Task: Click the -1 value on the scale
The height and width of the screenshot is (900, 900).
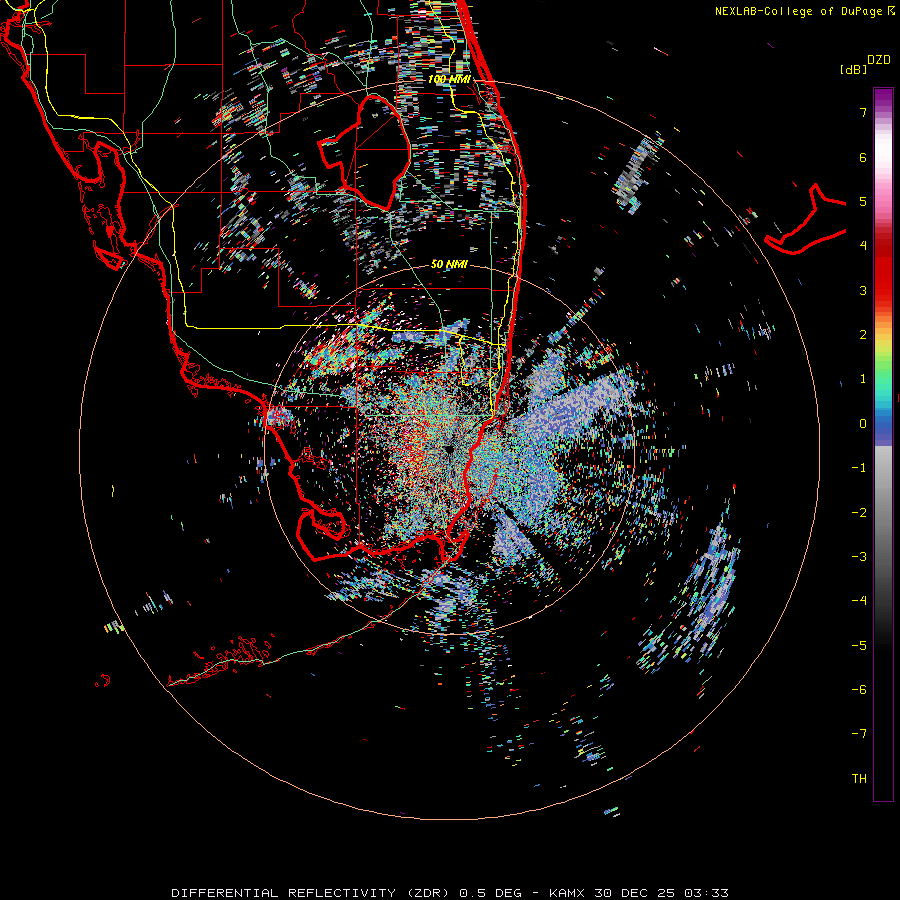Action: tap(859, 468)
